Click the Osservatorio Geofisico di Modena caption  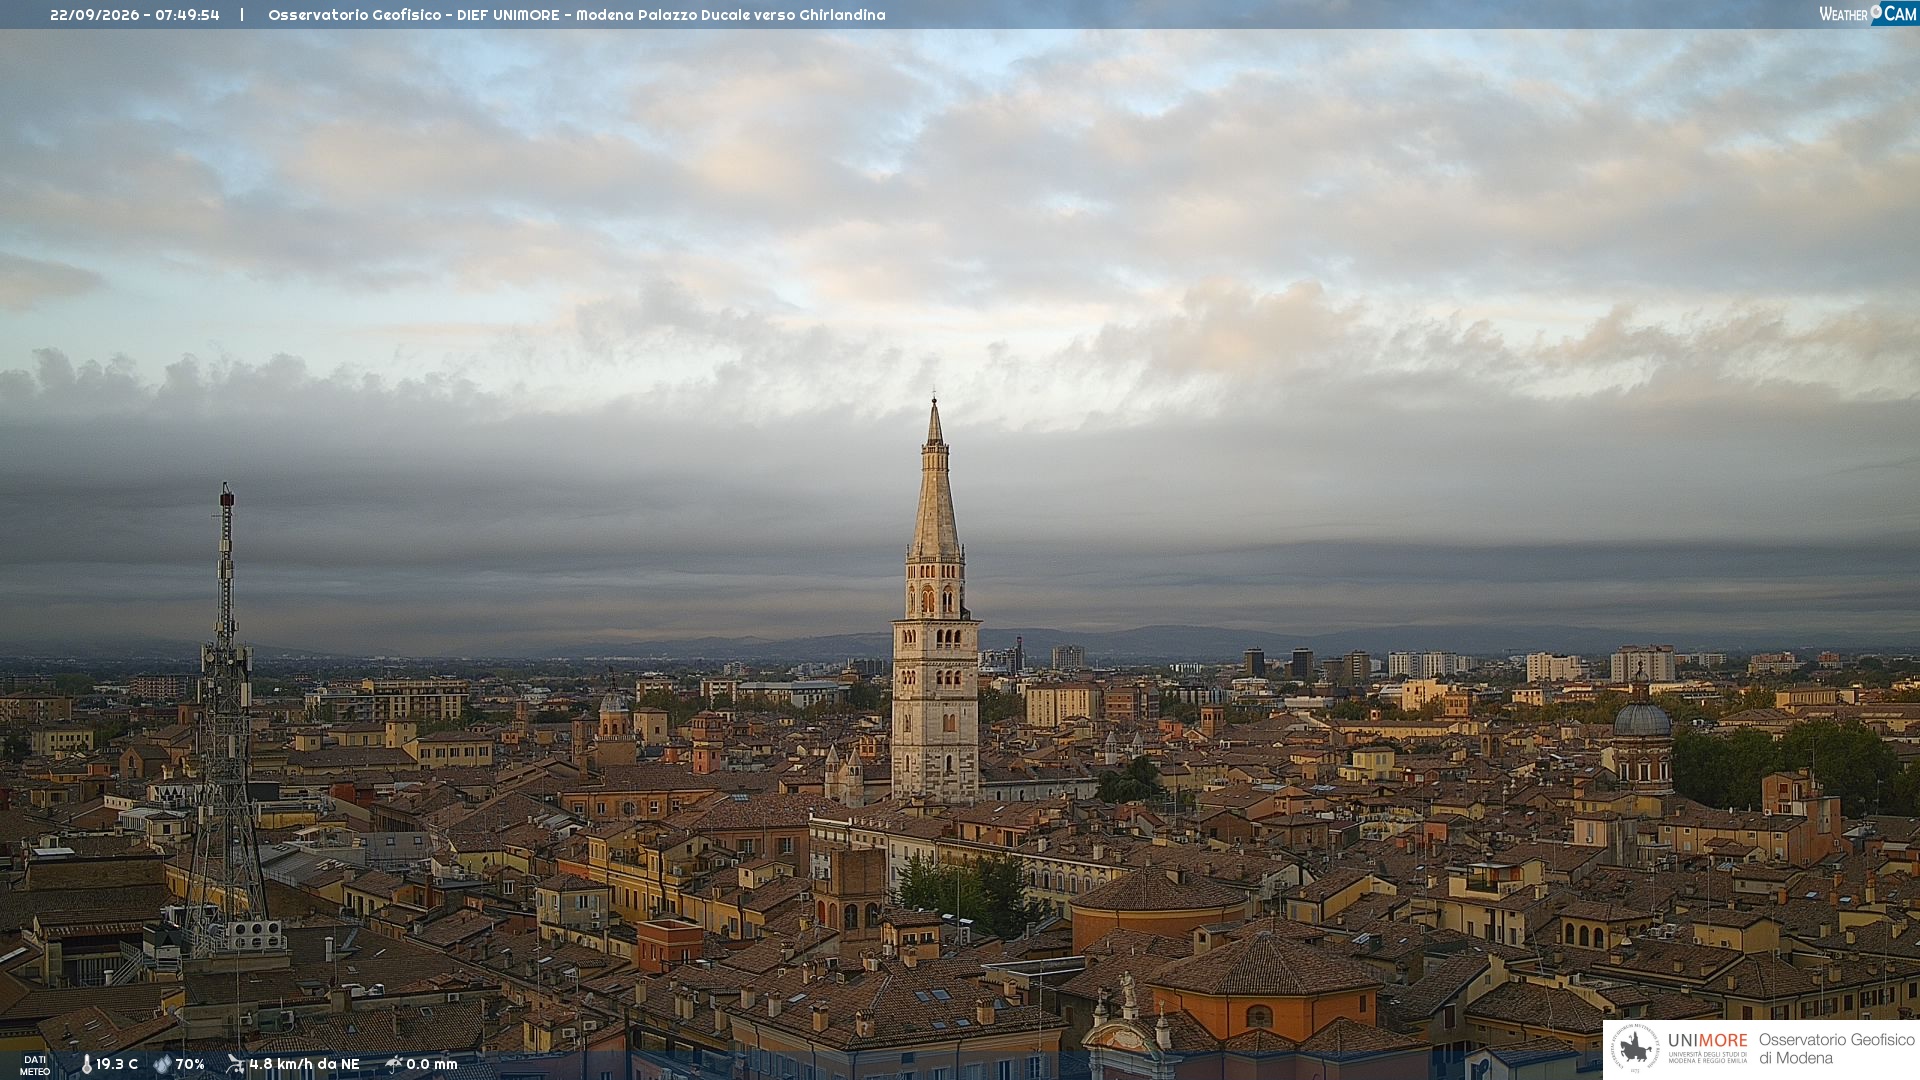[1836, 1049]
